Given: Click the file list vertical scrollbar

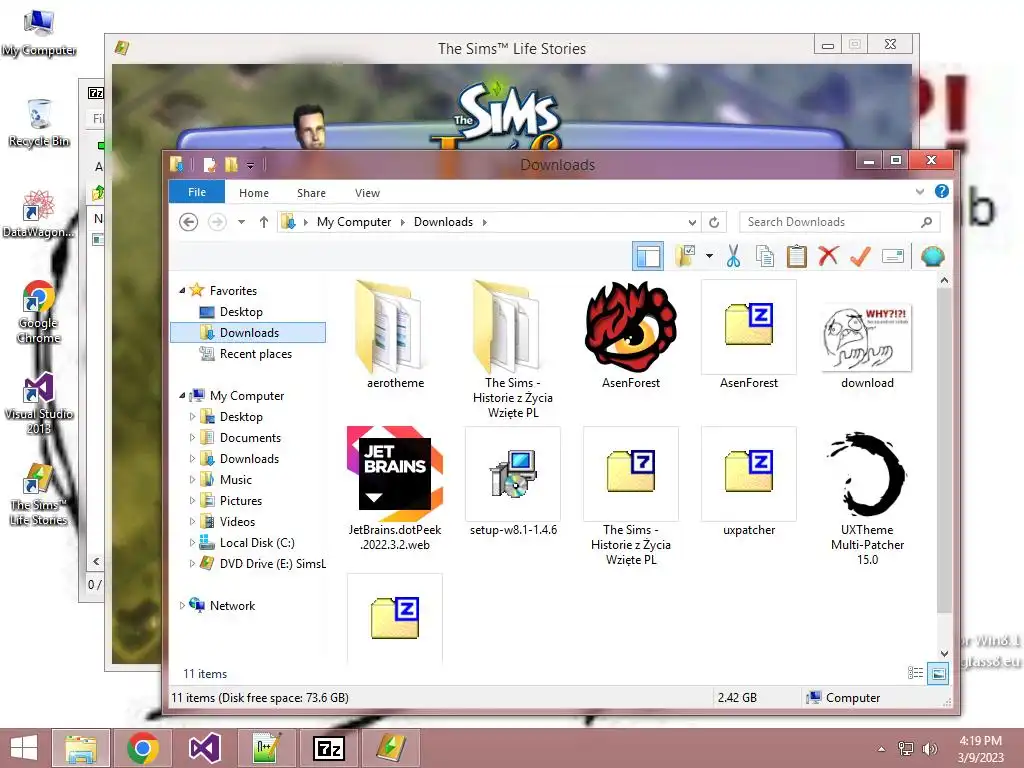Looking at the screenshot, I should click(944, 451).
